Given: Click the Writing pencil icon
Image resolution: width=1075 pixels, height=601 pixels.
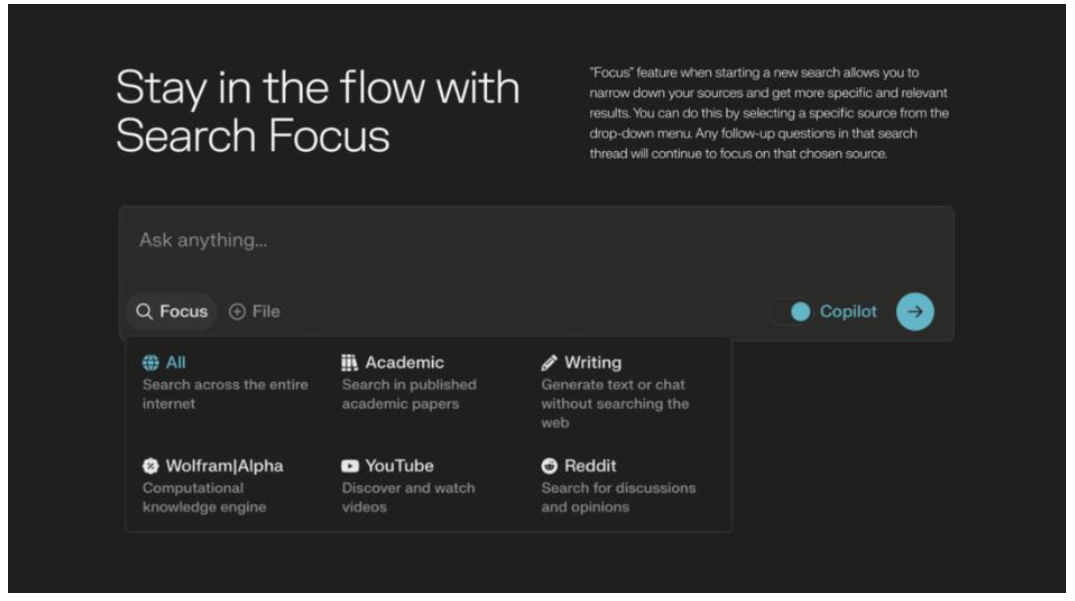Looking at the screenshot, I should tap(549, 363).
